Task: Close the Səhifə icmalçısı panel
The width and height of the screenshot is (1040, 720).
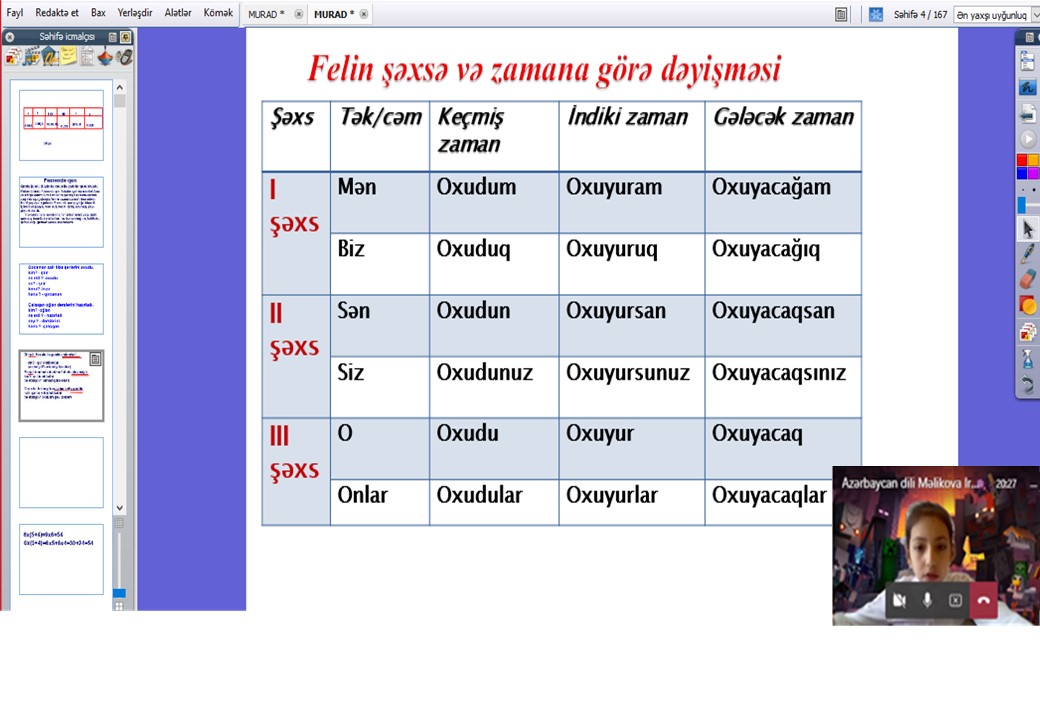Action: coord(10,37)
